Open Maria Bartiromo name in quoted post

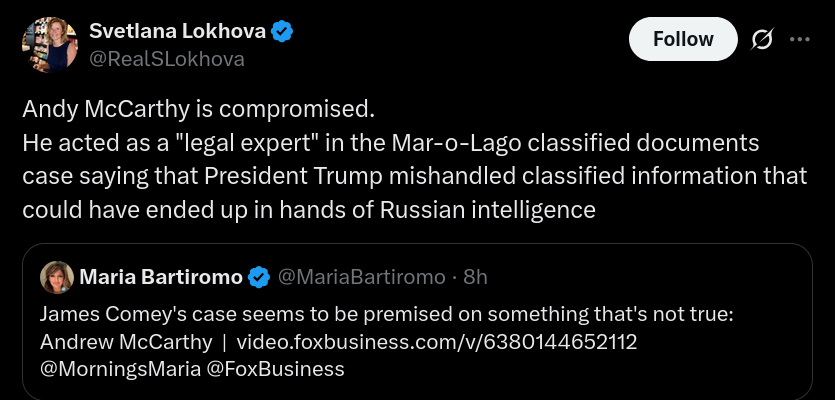(x=160, y=276)
